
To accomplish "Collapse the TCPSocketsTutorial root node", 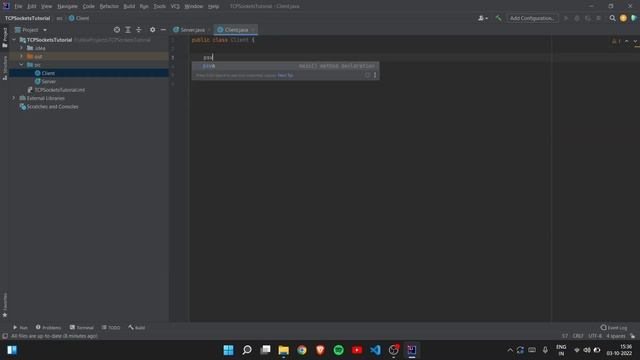I will pos(14,40).
